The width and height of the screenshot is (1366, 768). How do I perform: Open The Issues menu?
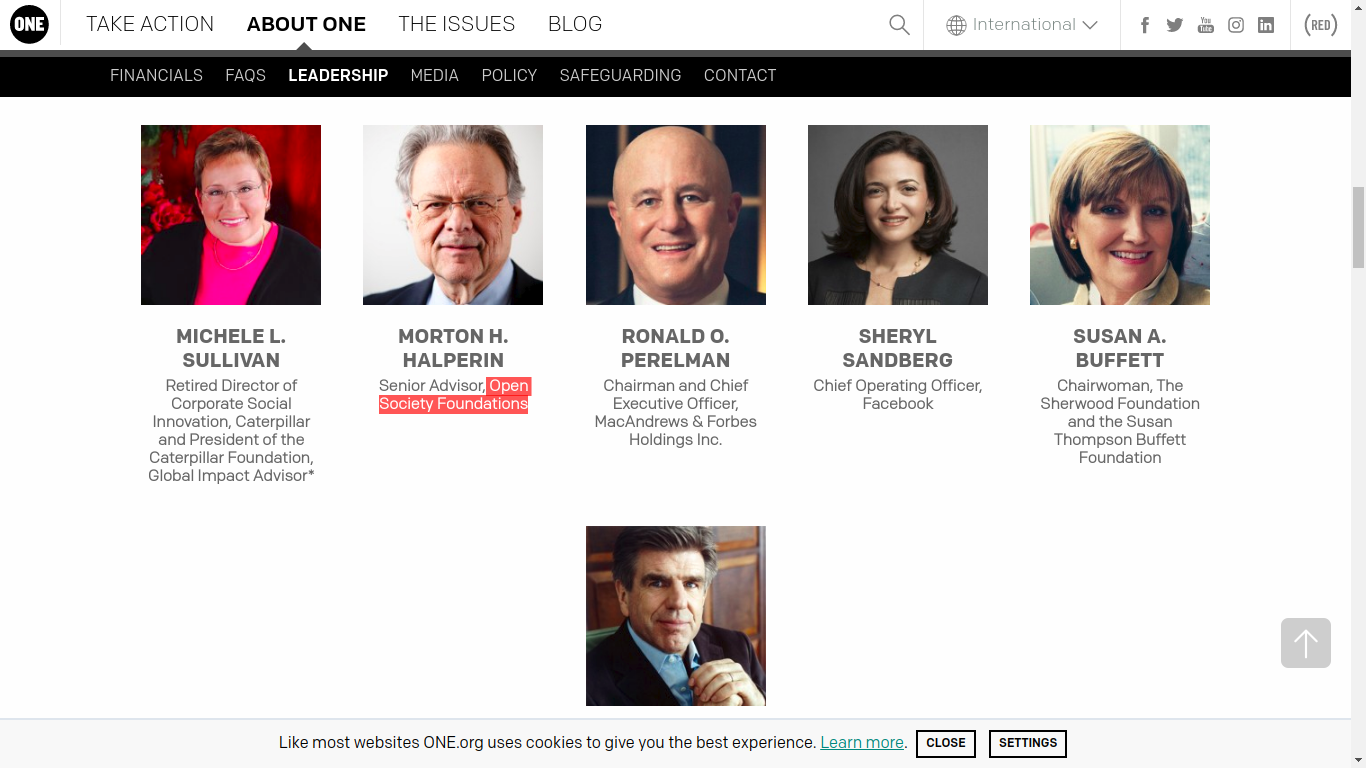click(x=456, y=24)
